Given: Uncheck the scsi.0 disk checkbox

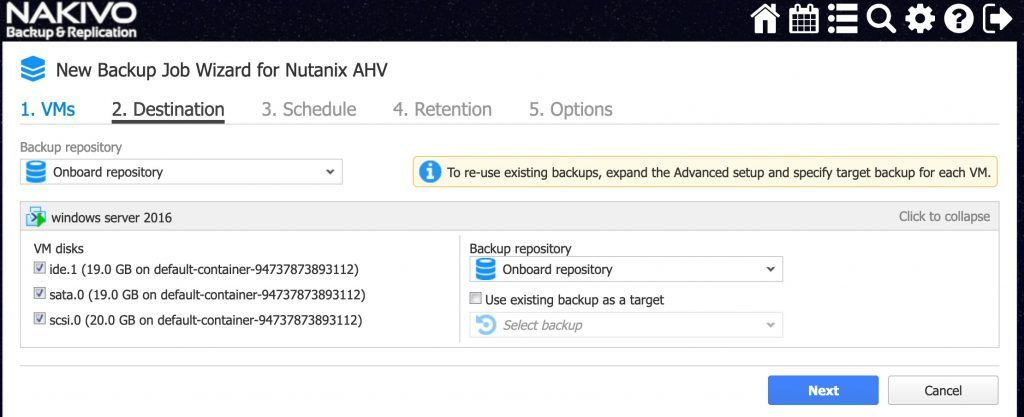Looking at the screenshot, I should pos(39,319).
